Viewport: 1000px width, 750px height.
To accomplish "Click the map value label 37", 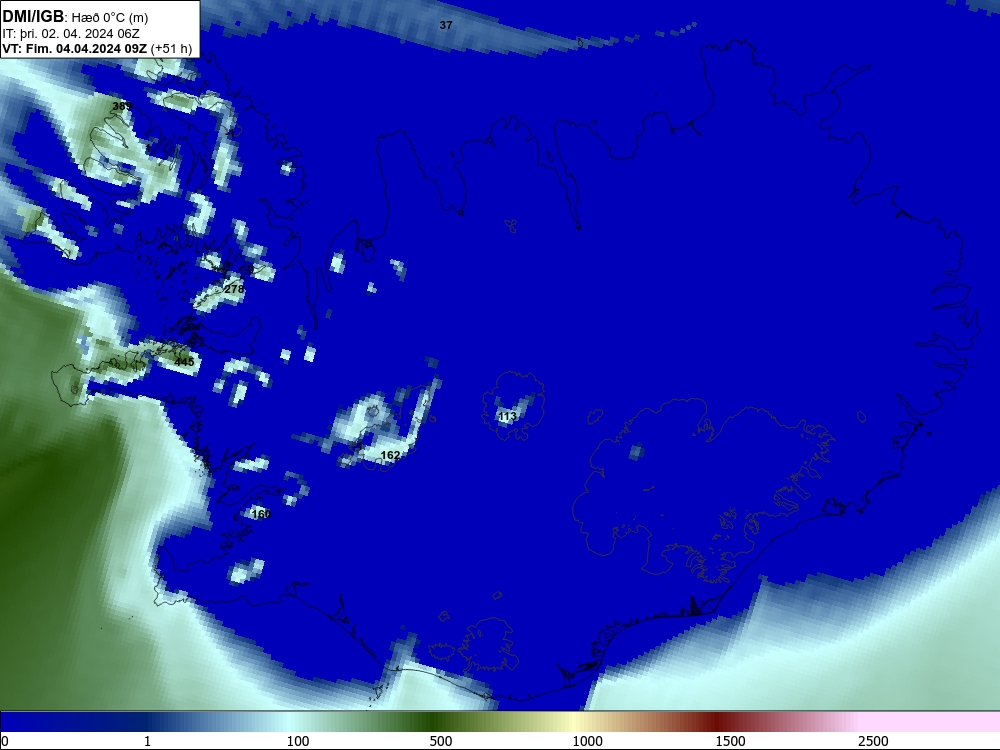I will pyautogui.click(x=446, y=25).
